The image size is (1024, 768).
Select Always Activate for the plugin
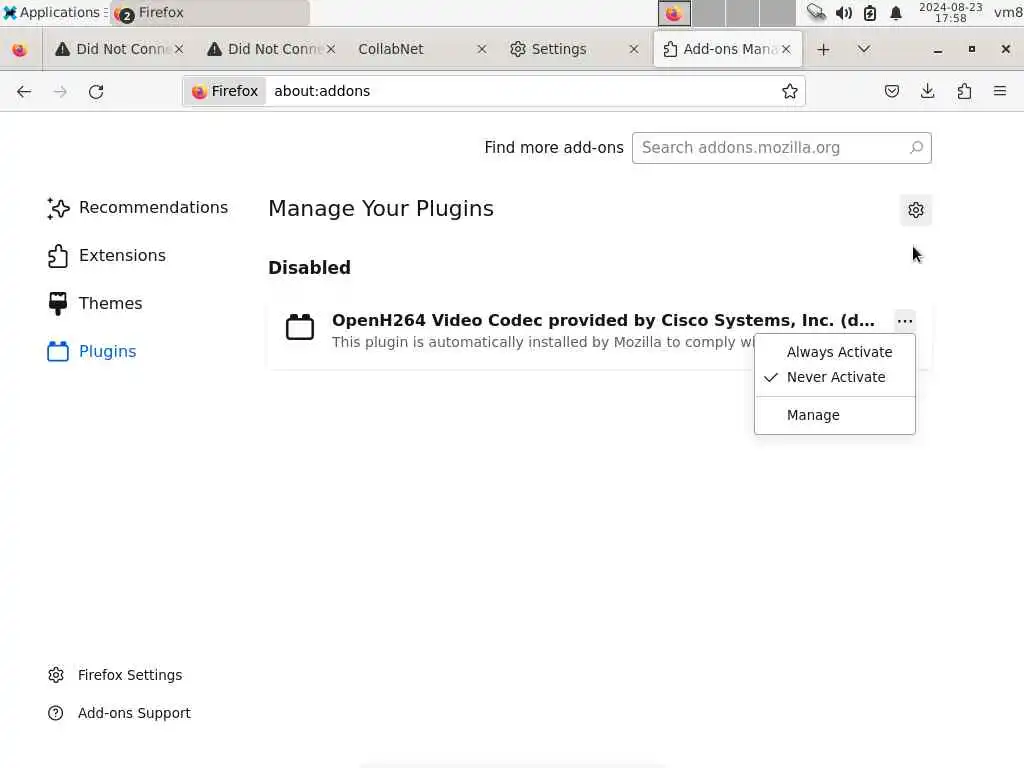[835, 352]
